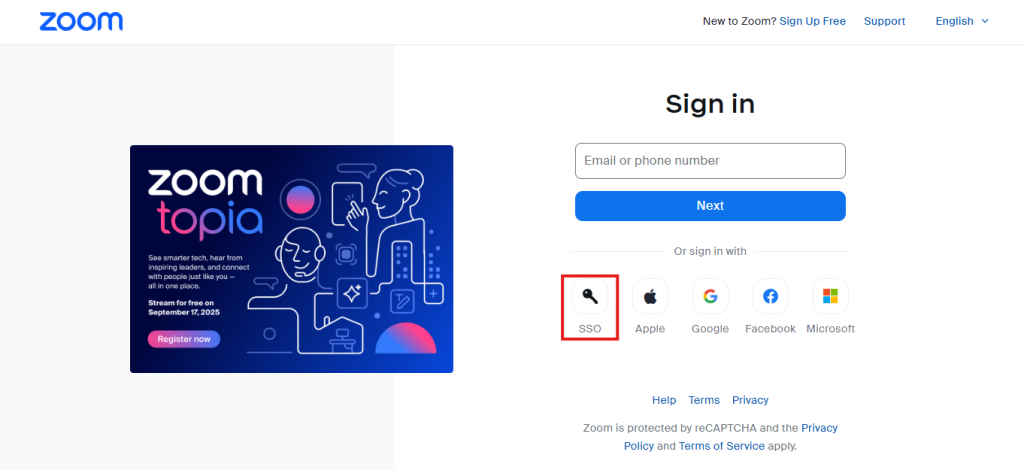Open the English language dropdown
Image resolution: width=1024 pixels, height=470 pixels.
961,21
